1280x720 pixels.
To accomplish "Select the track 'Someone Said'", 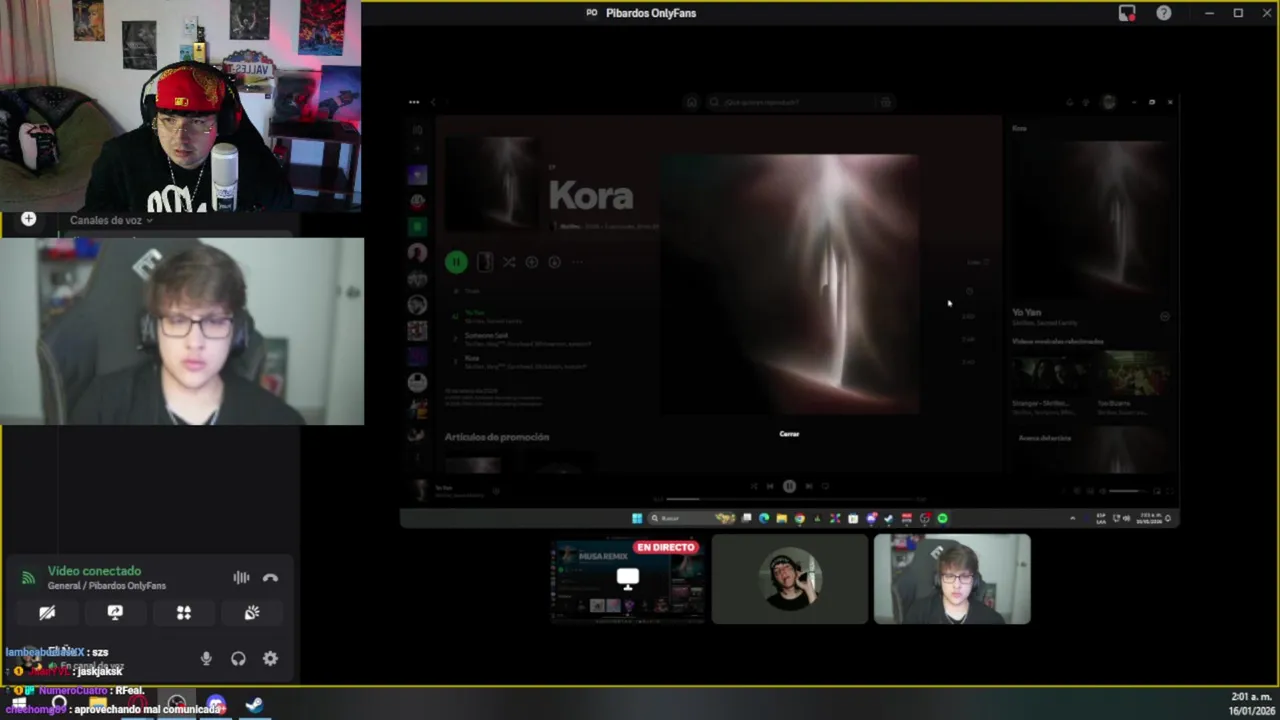I will tap(487, 335).
